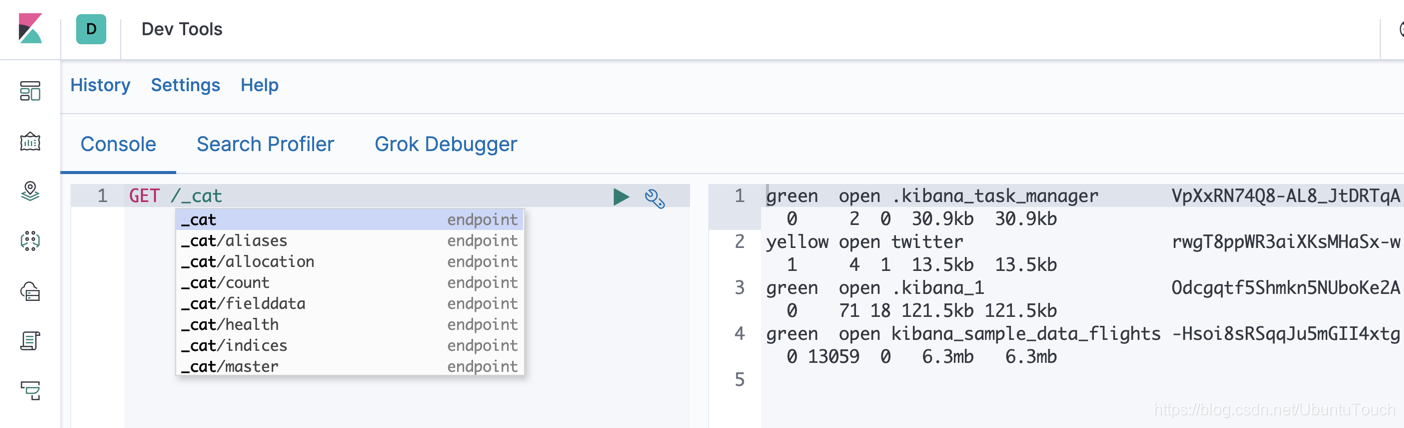
Task: Open APM icon in sidebar
Action: click(30, 391)
